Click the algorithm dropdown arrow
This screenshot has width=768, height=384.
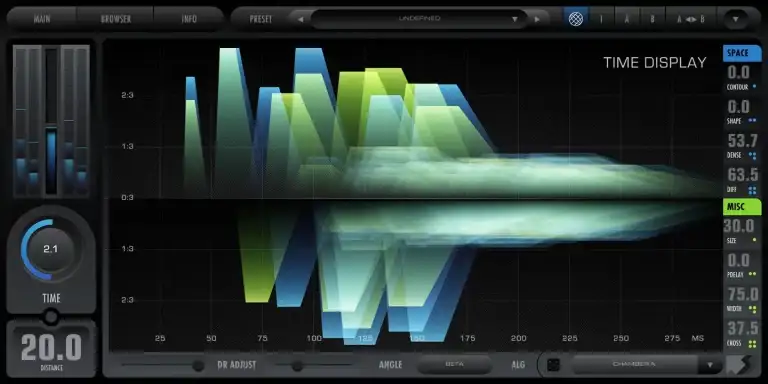pyautogui.click(x=710, y=365)
